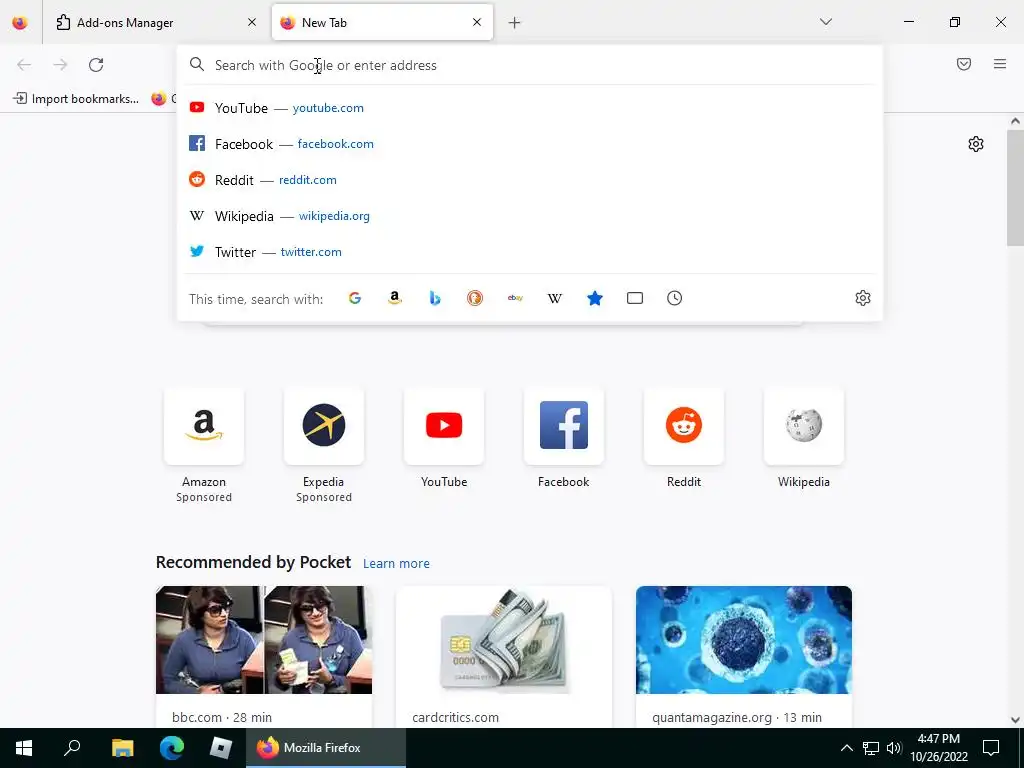Open the cardcritics.com Pocket story card
The image size is (1024, 768).
pos(504,657)
